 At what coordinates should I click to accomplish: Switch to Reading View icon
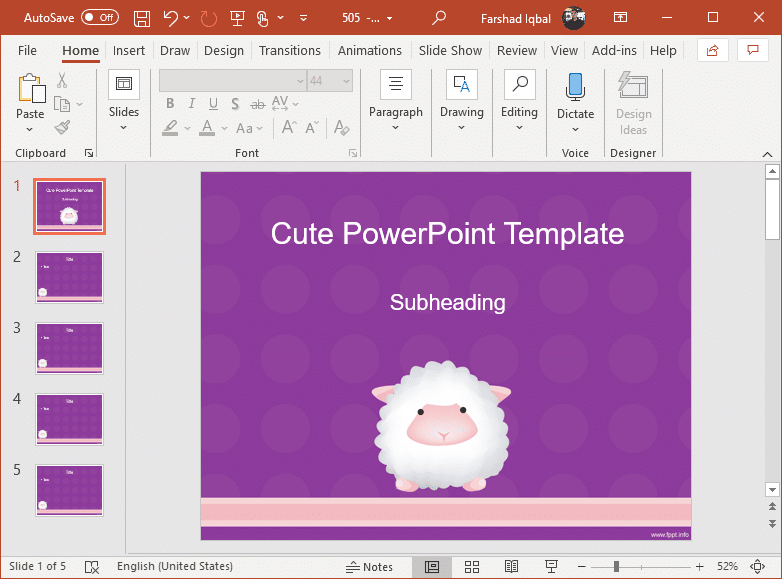pyautogui.click(x=511, y=567)
